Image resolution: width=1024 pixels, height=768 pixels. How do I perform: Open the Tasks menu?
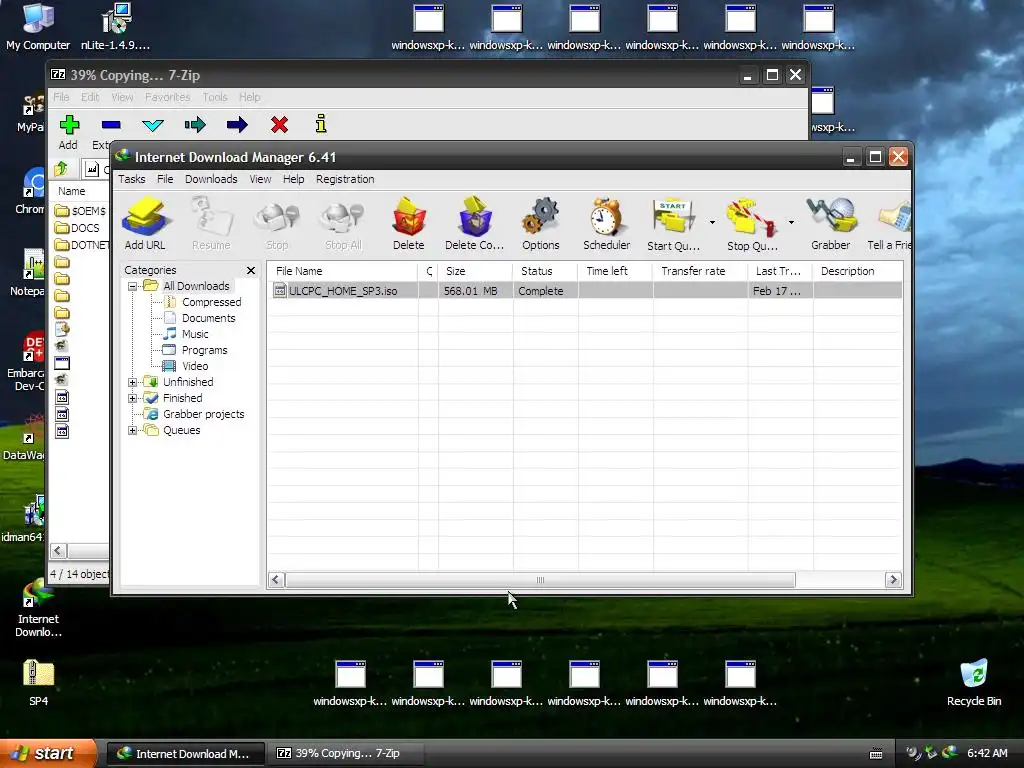(132, 179)
